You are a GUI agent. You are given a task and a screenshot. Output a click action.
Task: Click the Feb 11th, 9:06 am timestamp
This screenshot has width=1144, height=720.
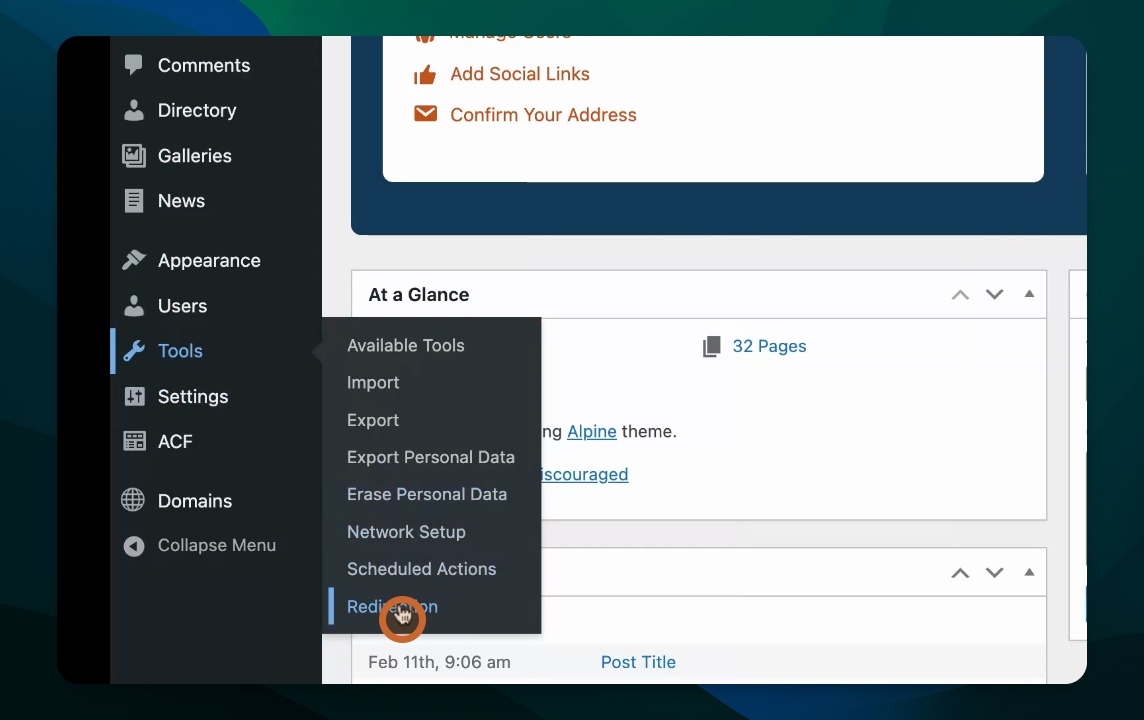[x=439, y=662]
